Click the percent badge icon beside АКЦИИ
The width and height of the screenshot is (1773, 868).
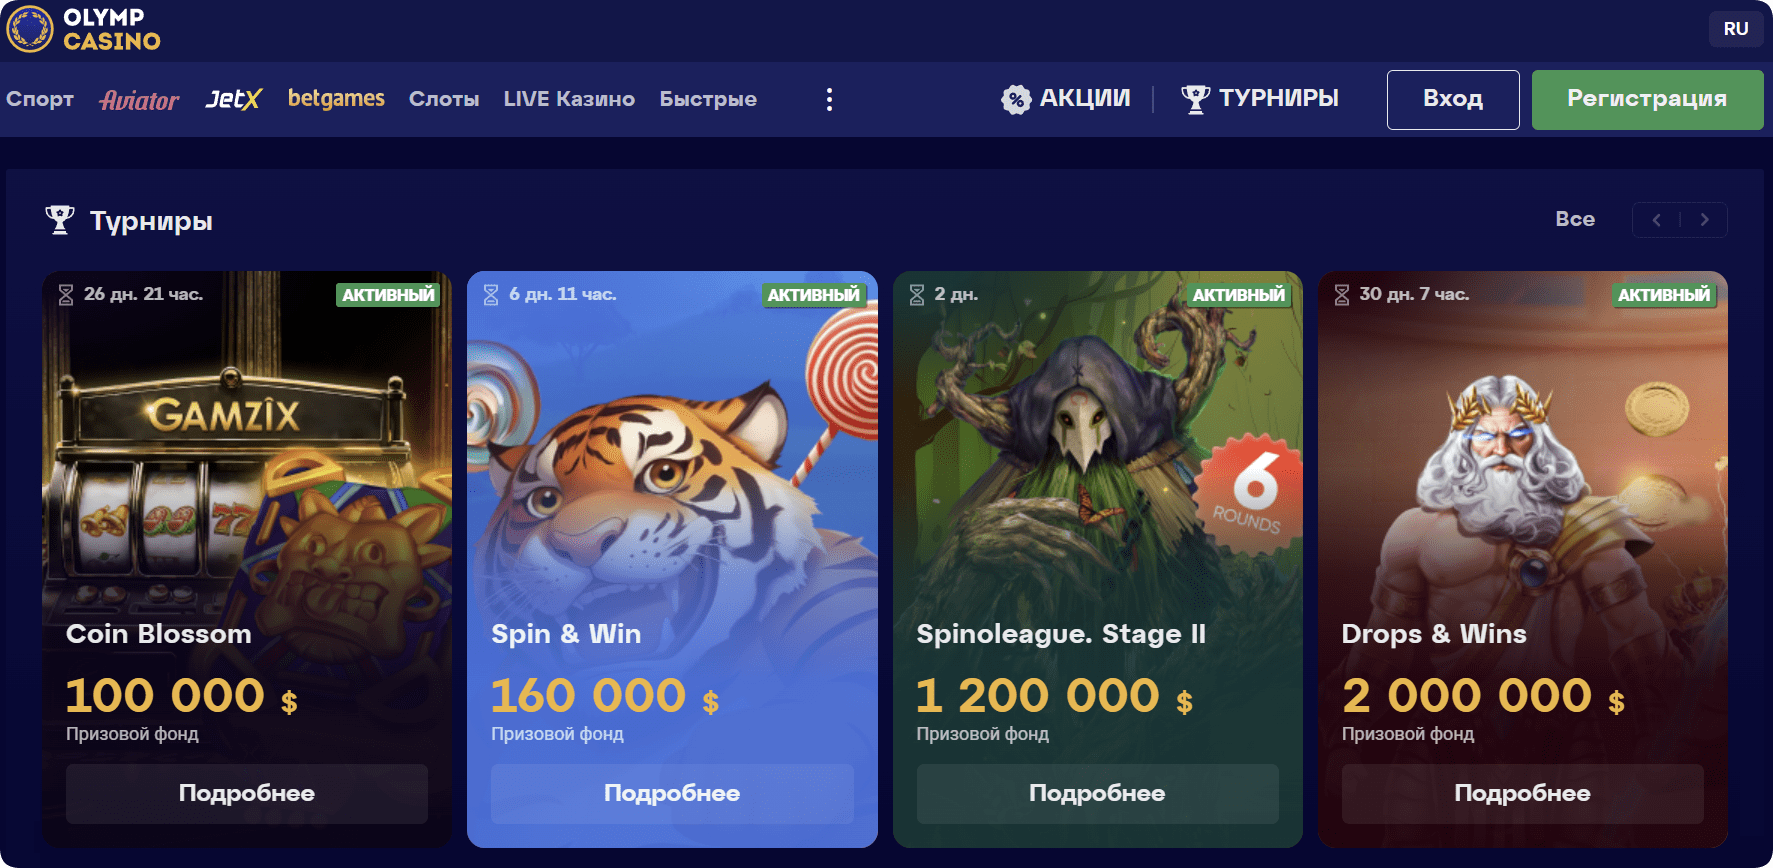click(1016, 99)
